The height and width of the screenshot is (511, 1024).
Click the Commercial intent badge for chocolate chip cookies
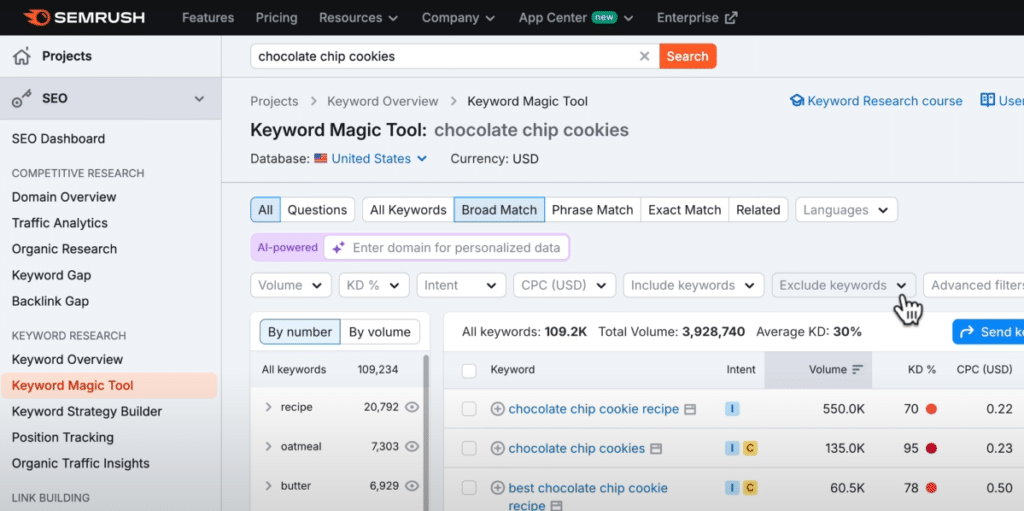(750, 448)
